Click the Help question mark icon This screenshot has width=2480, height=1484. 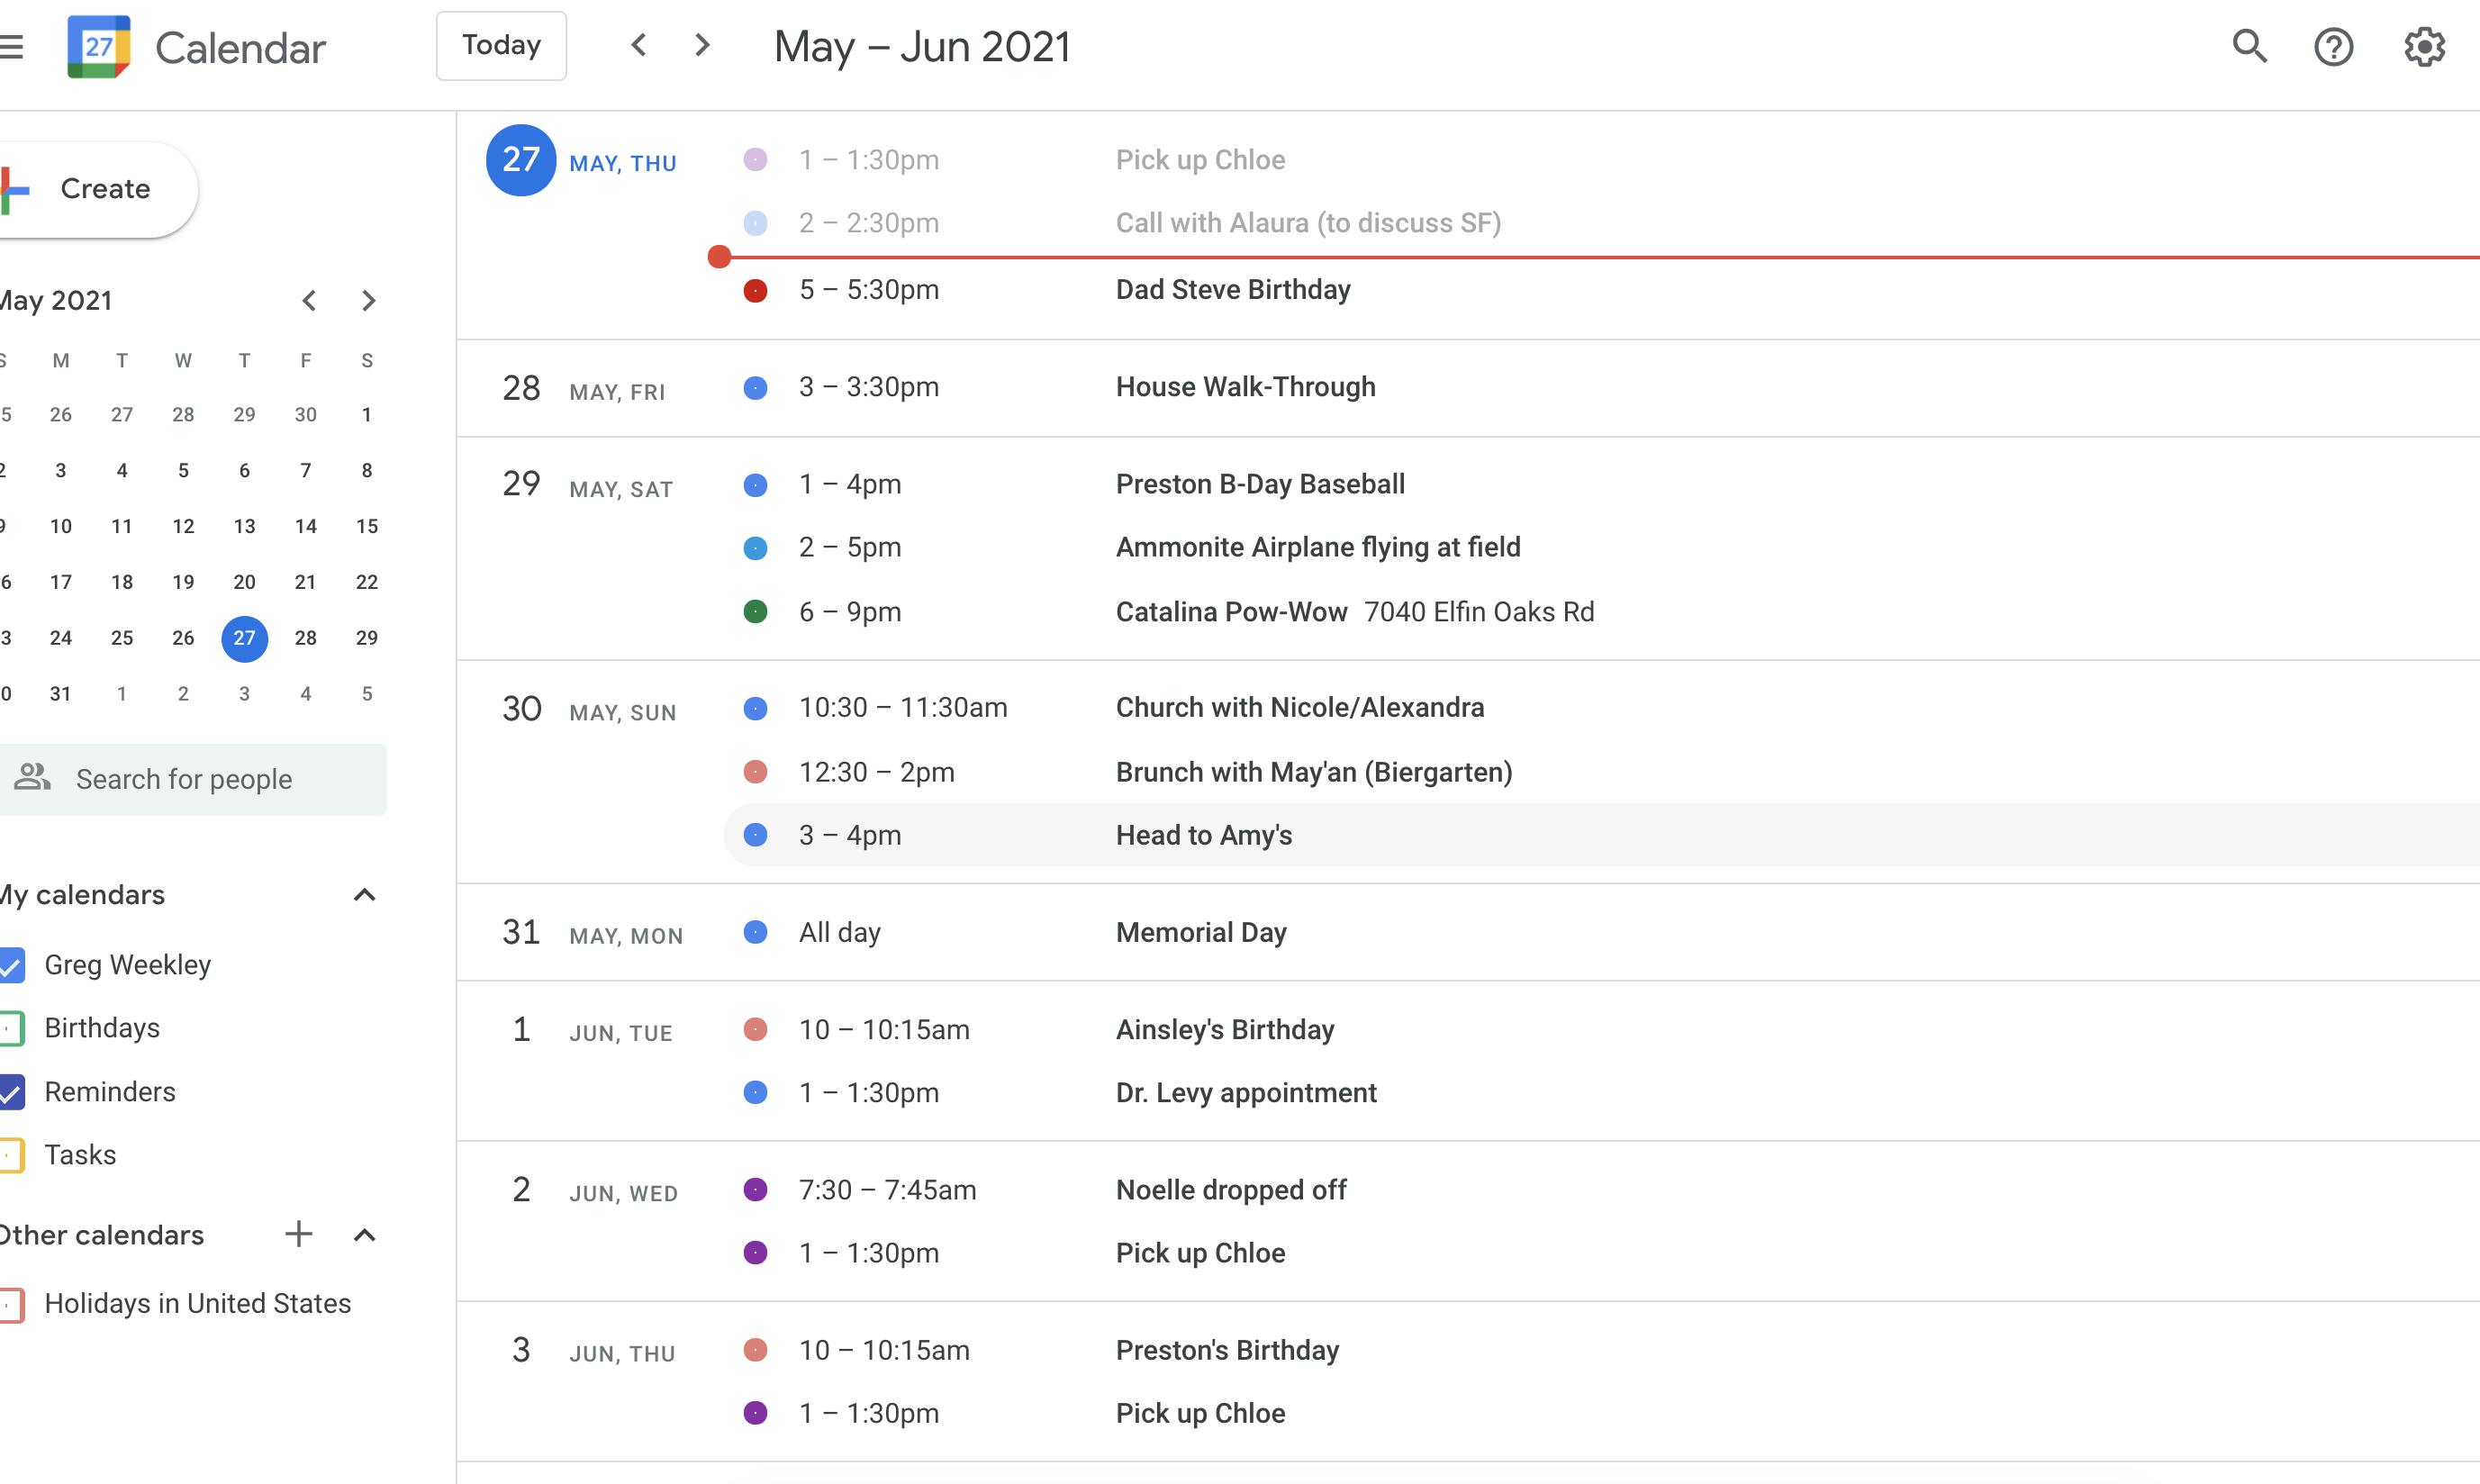pos(2333,47)
